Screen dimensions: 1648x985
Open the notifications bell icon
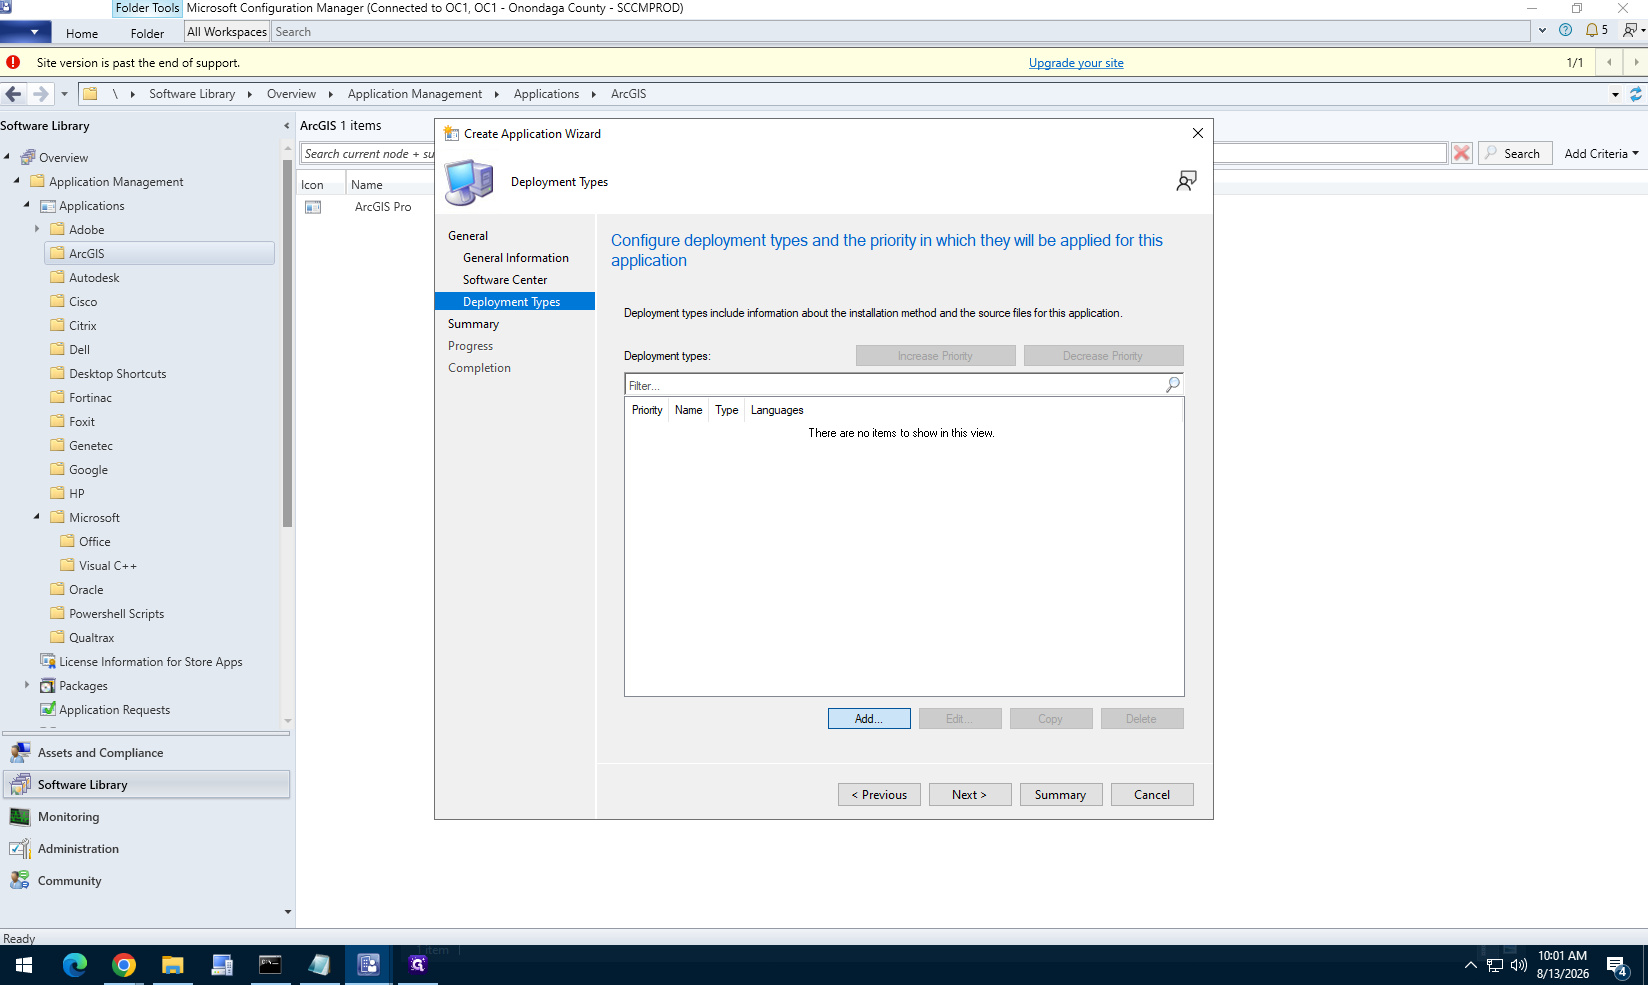1592,30
